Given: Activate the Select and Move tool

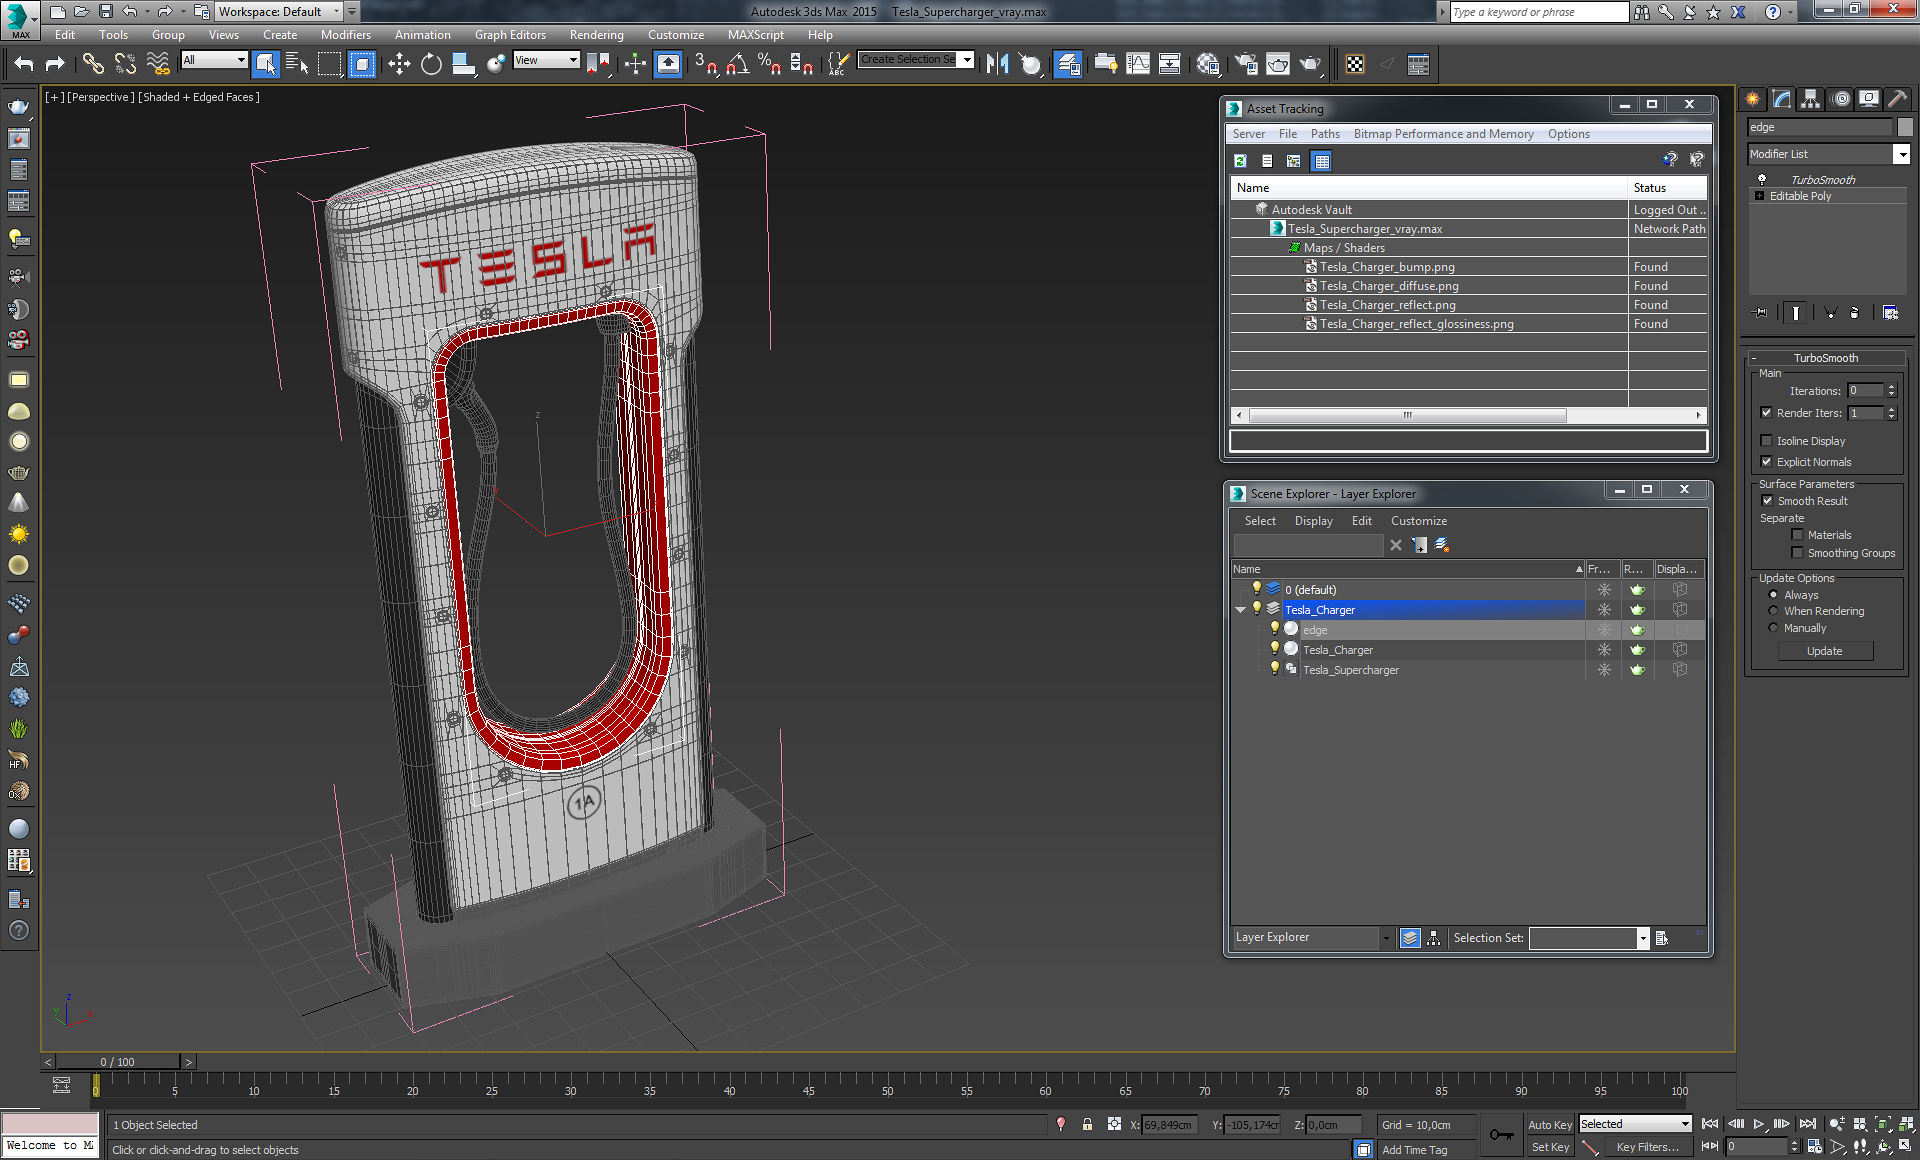Looking at the screenshot, I should [399, 64].
